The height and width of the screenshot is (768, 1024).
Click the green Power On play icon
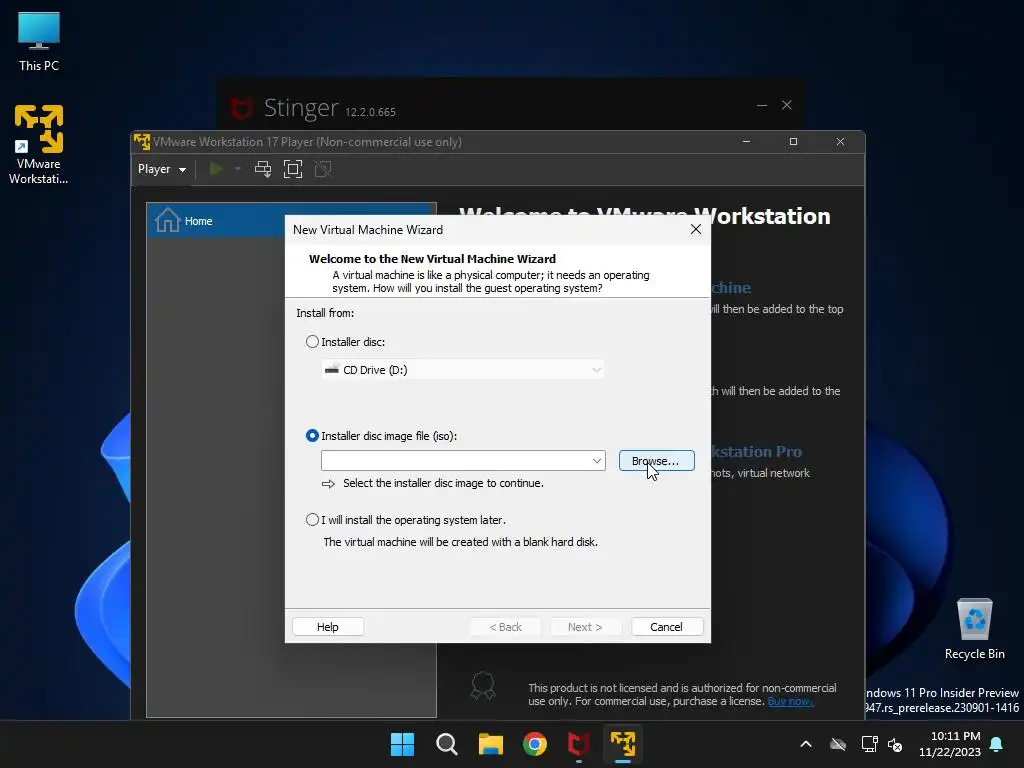point(216,169)
